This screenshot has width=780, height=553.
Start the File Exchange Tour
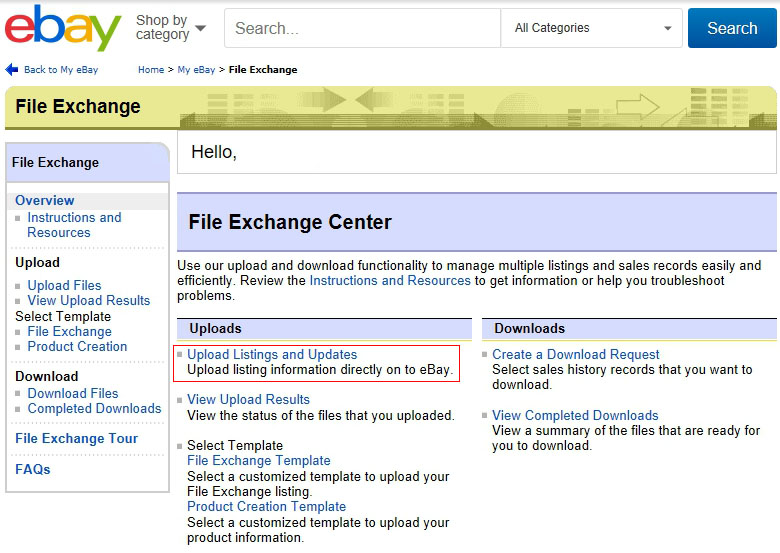pos(77,439)
